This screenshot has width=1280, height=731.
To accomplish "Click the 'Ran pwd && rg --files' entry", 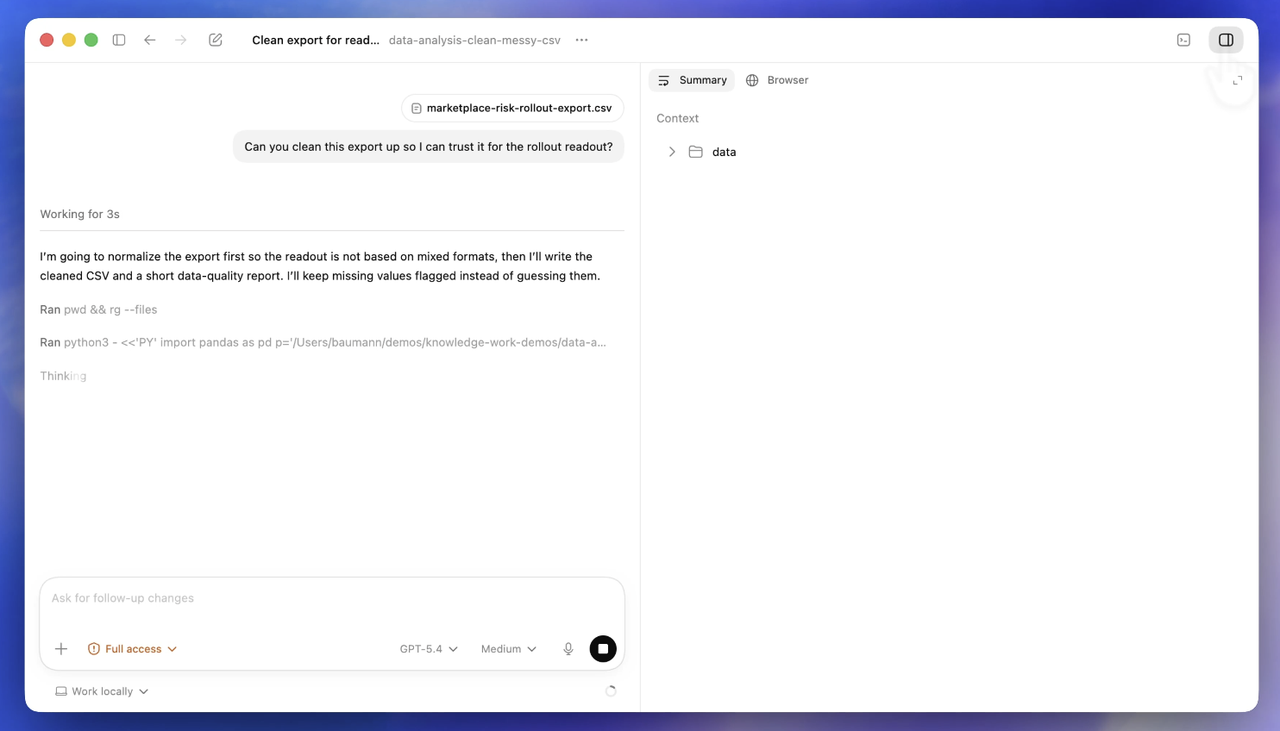I will tap(99, 310).
